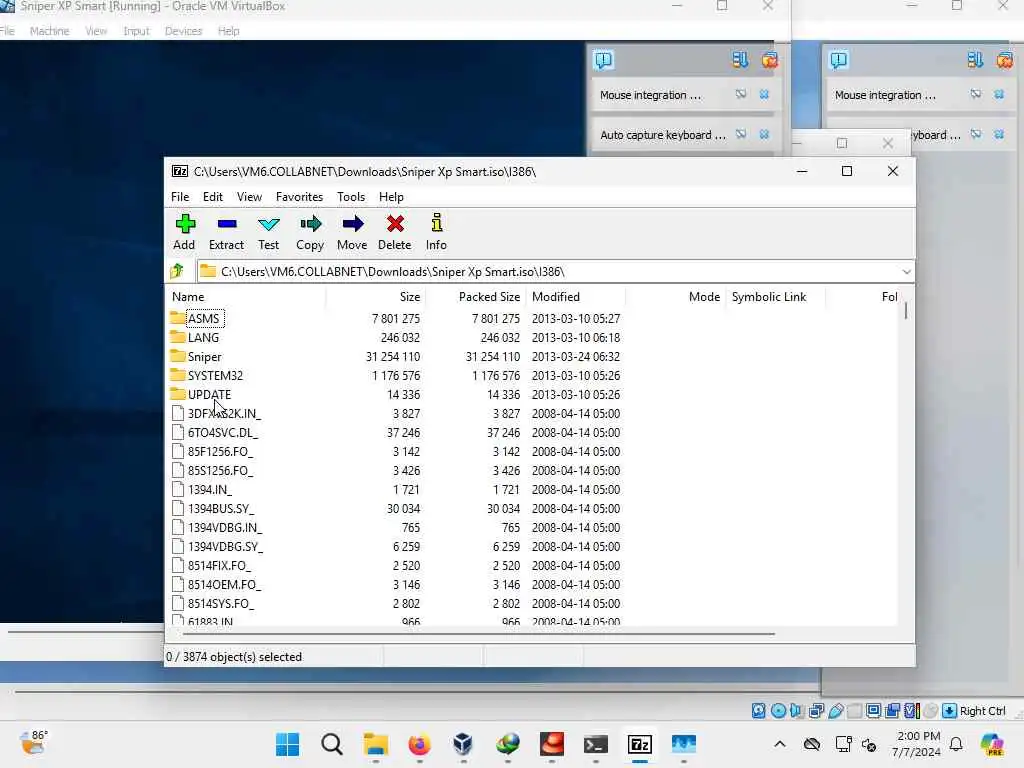The width and height of the screenshot is (1024, 768).
Task: Select the UPDATE folder
Action: (x=209, y=394)
